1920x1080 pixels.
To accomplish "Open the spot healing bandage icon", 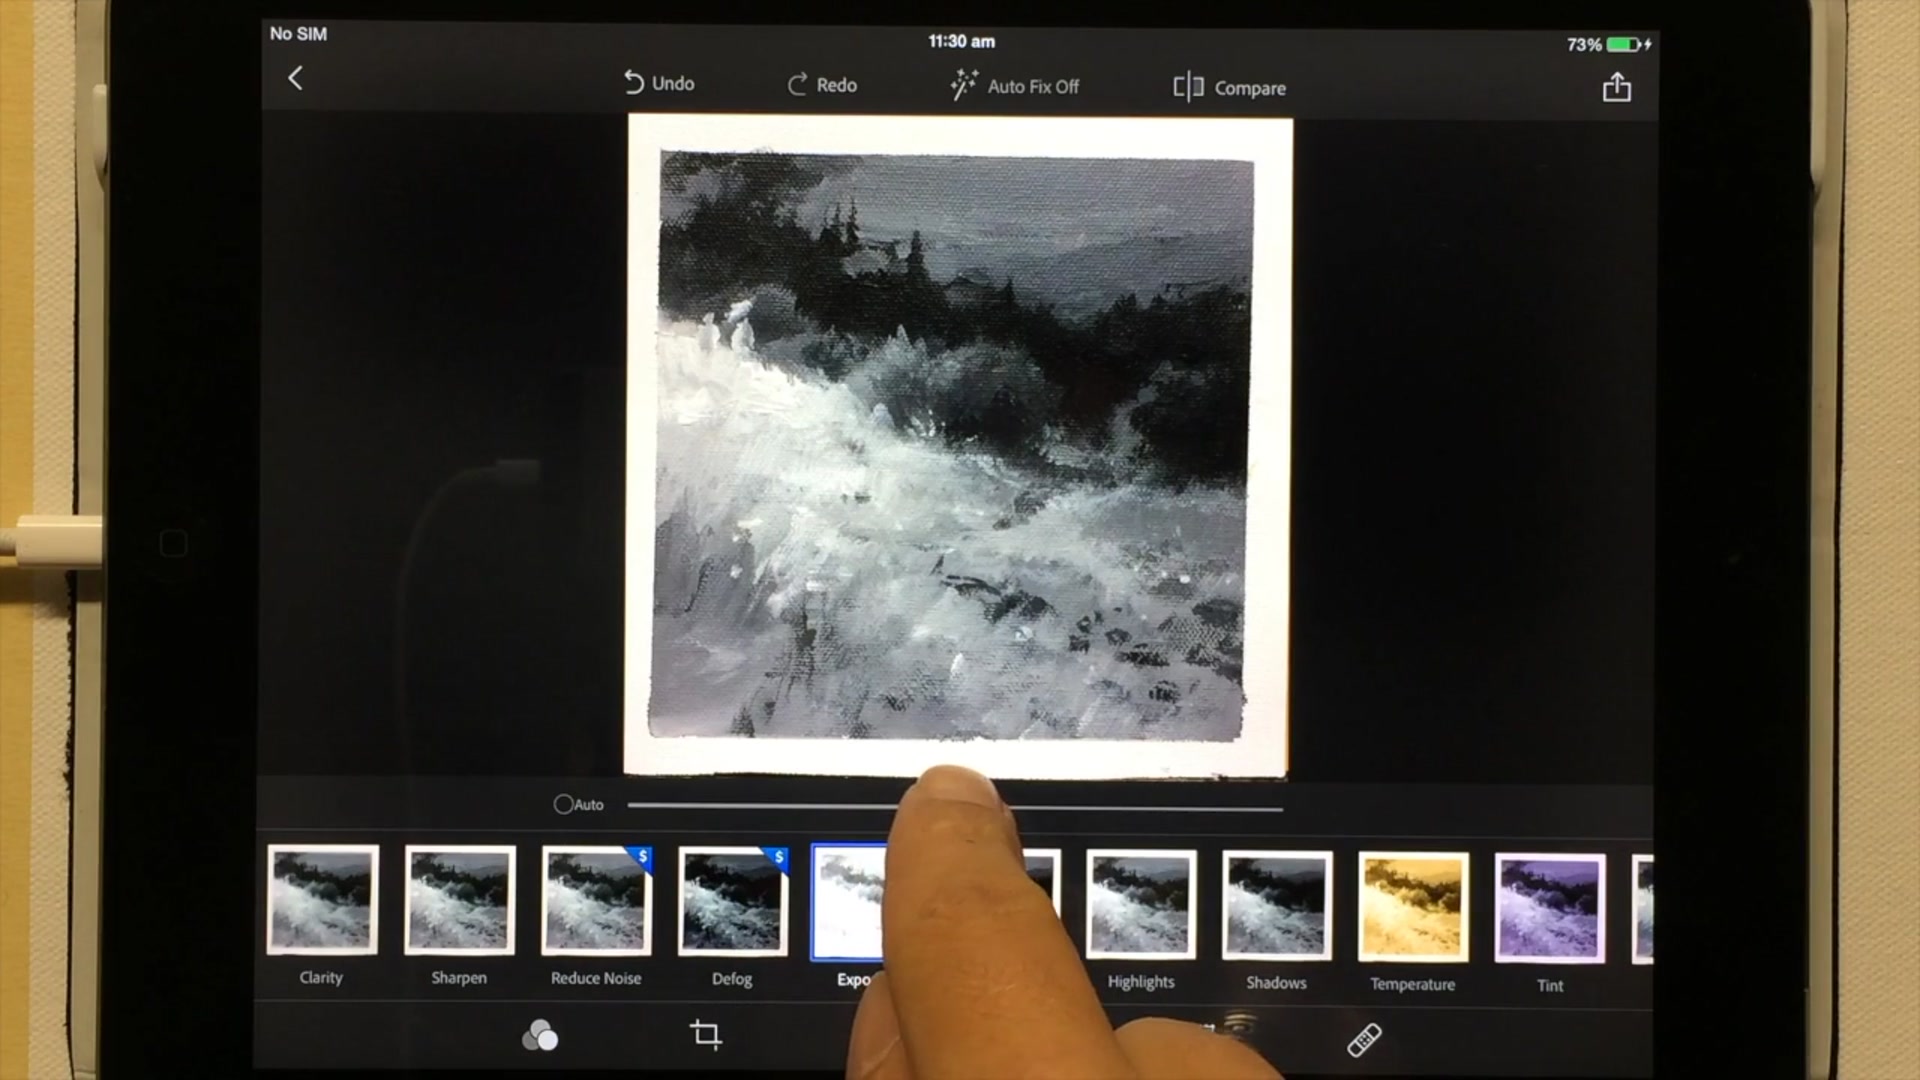I will tap(1365, 1040).
